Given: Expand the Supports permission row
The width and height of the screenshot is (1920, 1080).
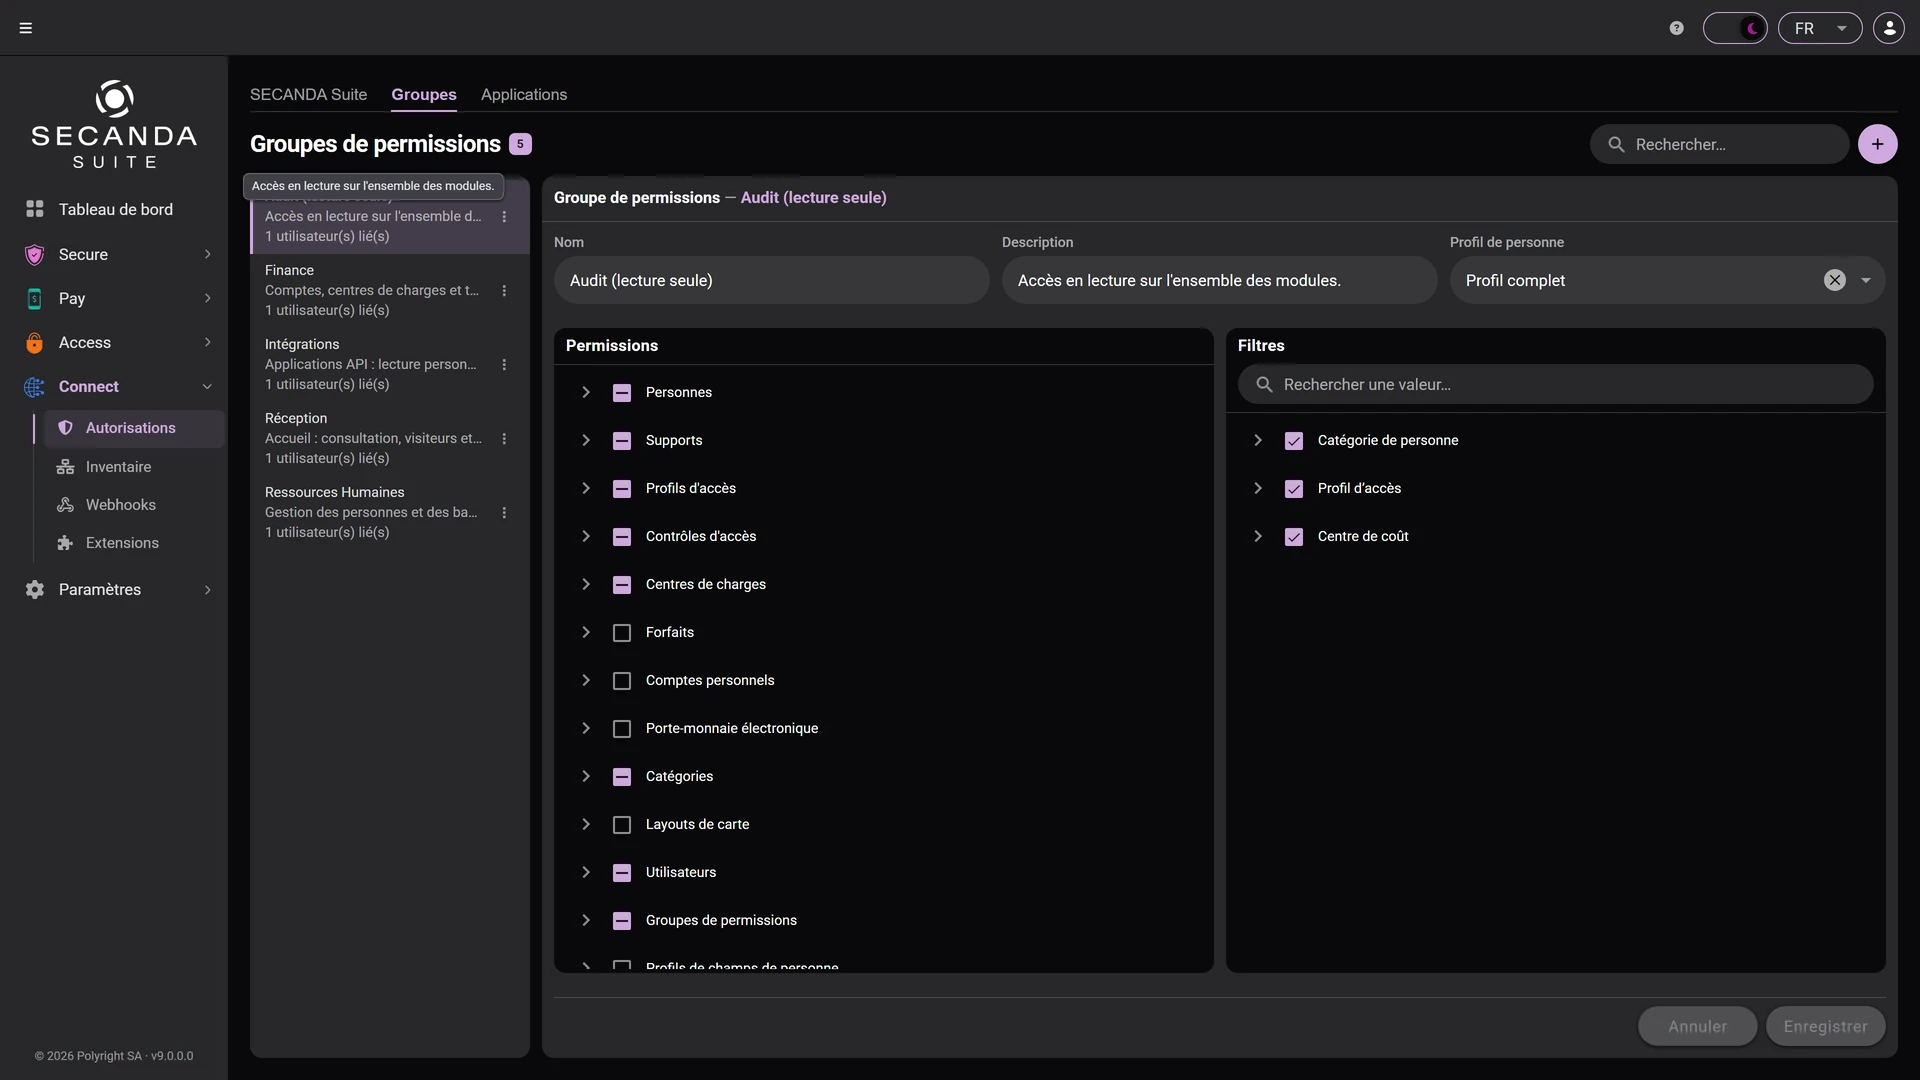Looking at the screenshot, I should pos(586,440).
